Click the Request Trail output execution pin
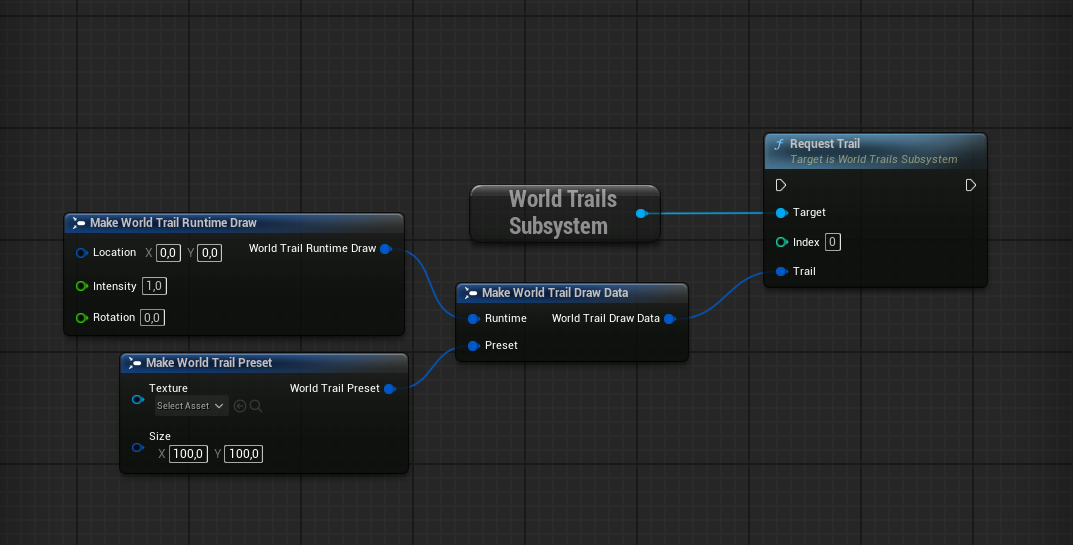 coord(970,186)
